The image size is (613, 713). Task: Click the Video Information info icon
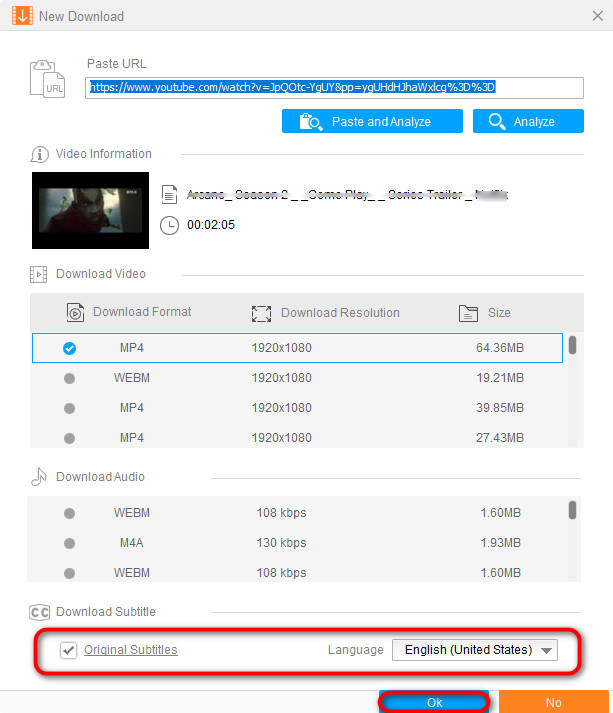[40, 155]
